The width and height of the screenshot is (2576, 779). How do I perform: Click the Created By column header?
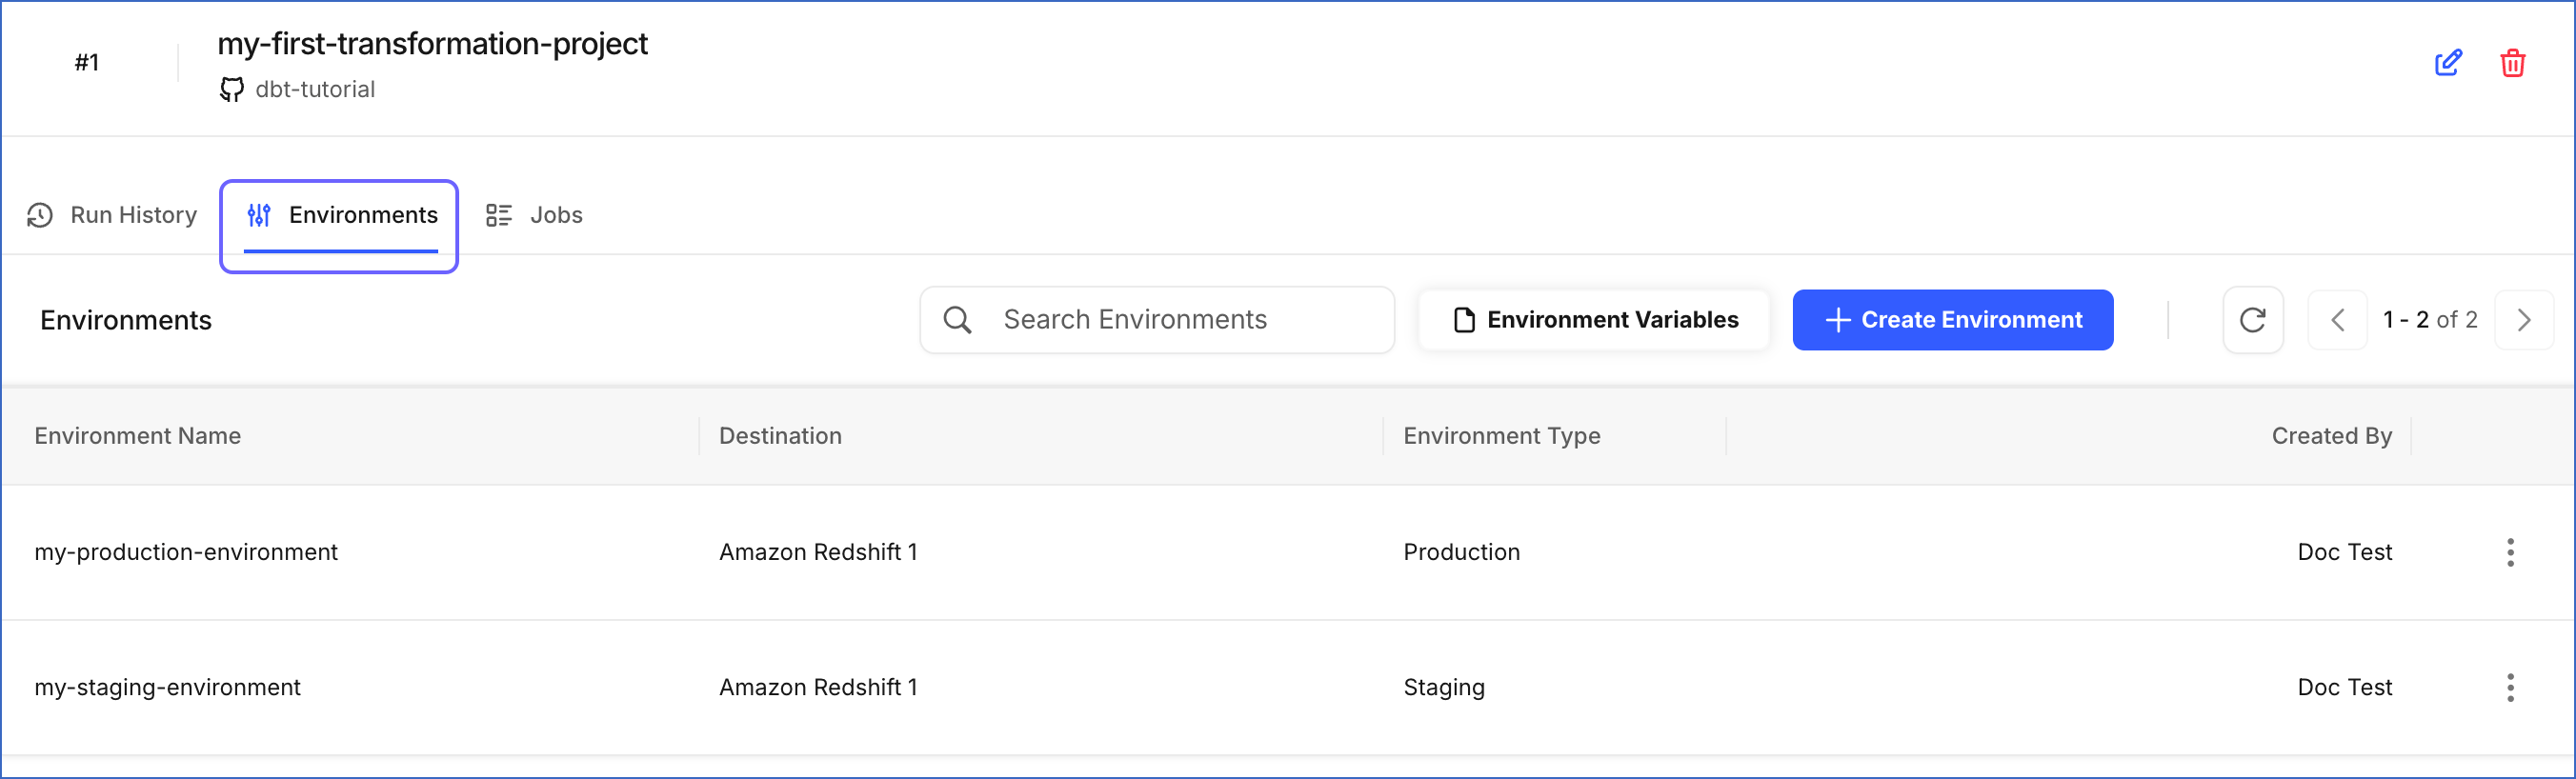(x=2331, y=436)
